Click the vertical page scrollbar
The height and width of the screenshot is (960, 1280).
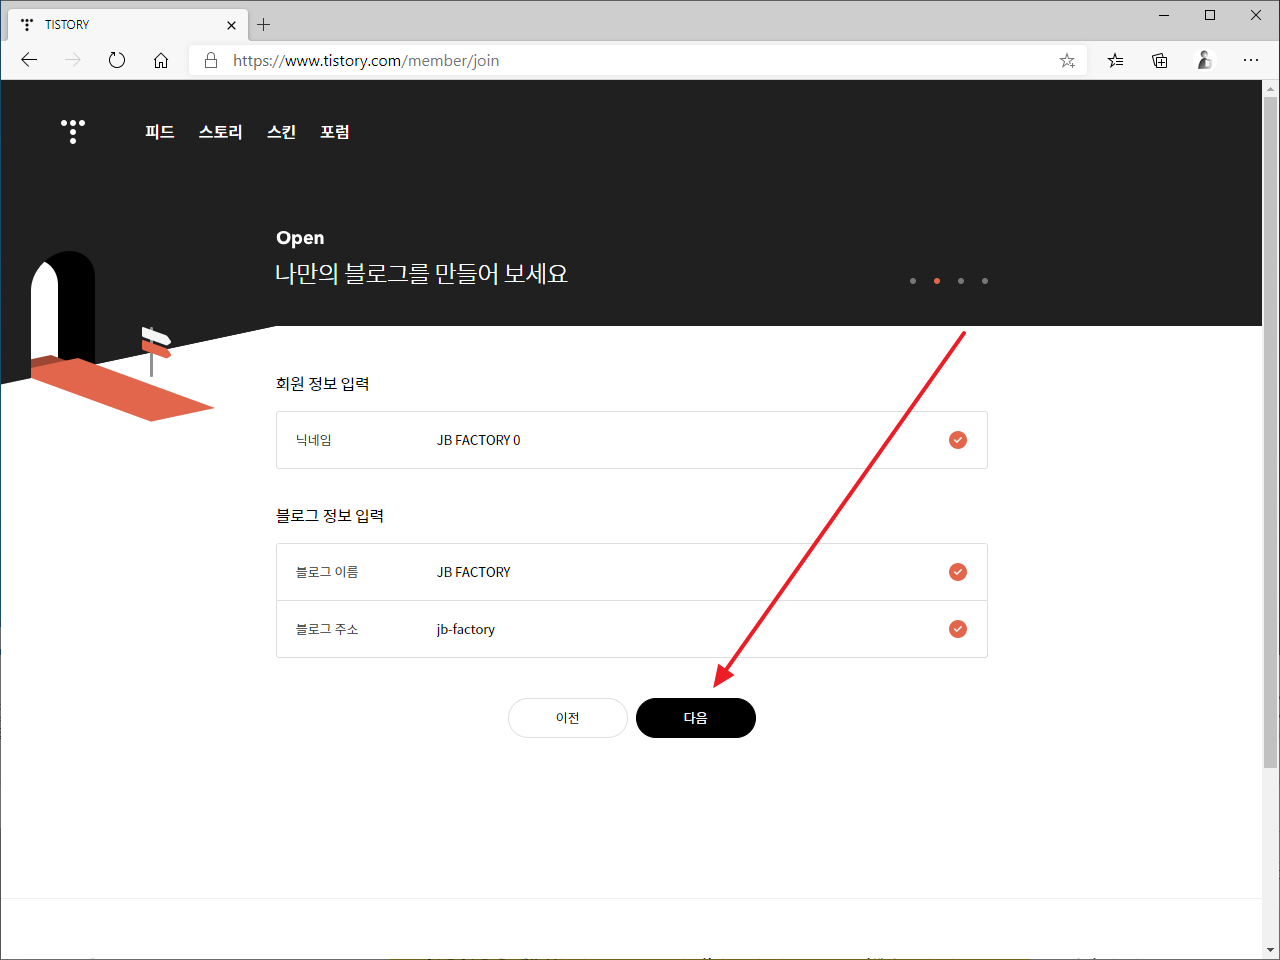[1271, 432]
